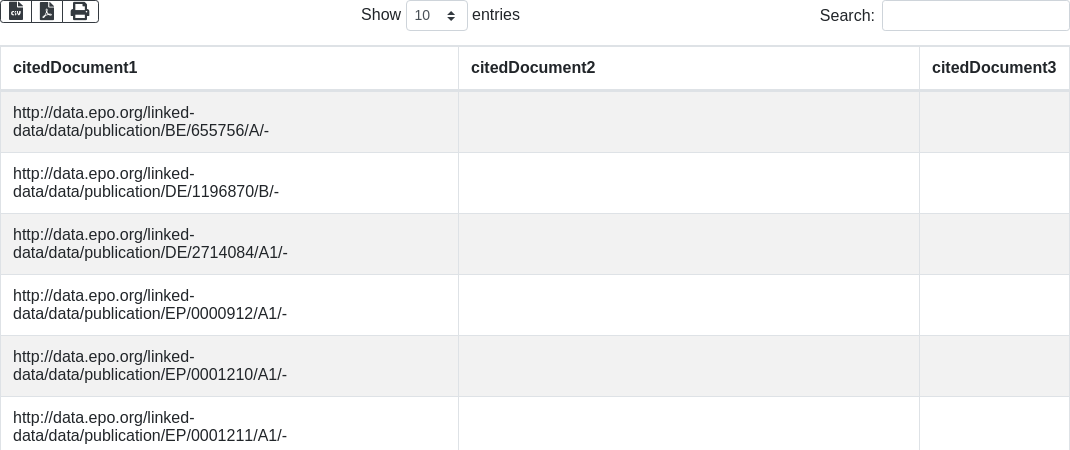This screenshot has height=450, width=1070.
Task: Click the BE/655756/A/- publication URL
Action: point(141,122)
